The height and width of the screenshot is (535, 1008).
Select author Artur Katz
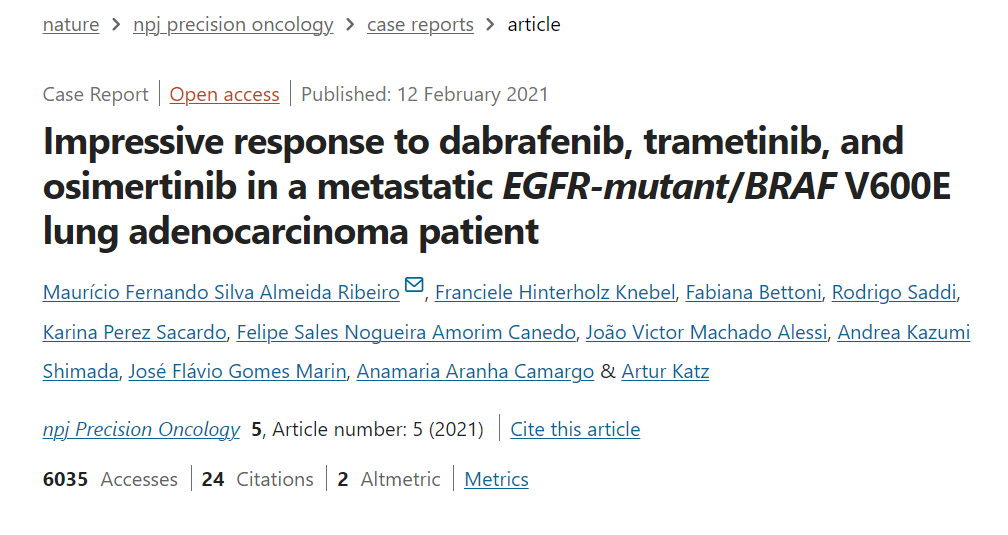tap(665, 372)
